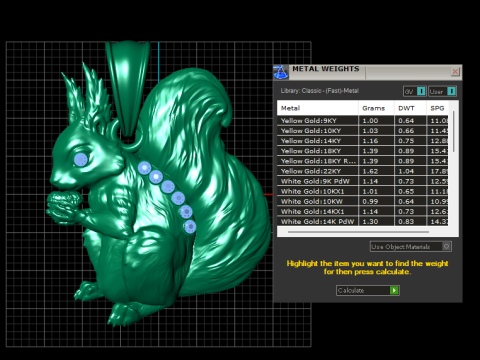Select the Yellow Gold:10KY row
The height and width of the screenshot is (360, 480).
click(x=363, y=131)
